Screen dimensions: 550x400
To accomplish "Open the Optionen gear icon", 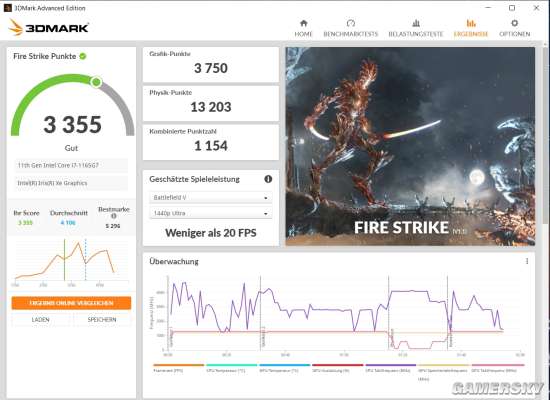I will [515, 23].
